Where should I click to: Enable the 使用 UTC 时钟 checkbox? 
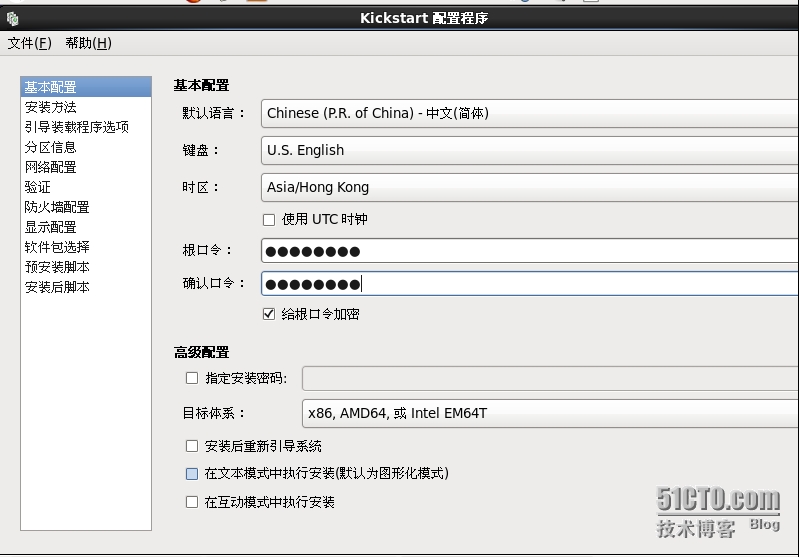click(269, 220)
